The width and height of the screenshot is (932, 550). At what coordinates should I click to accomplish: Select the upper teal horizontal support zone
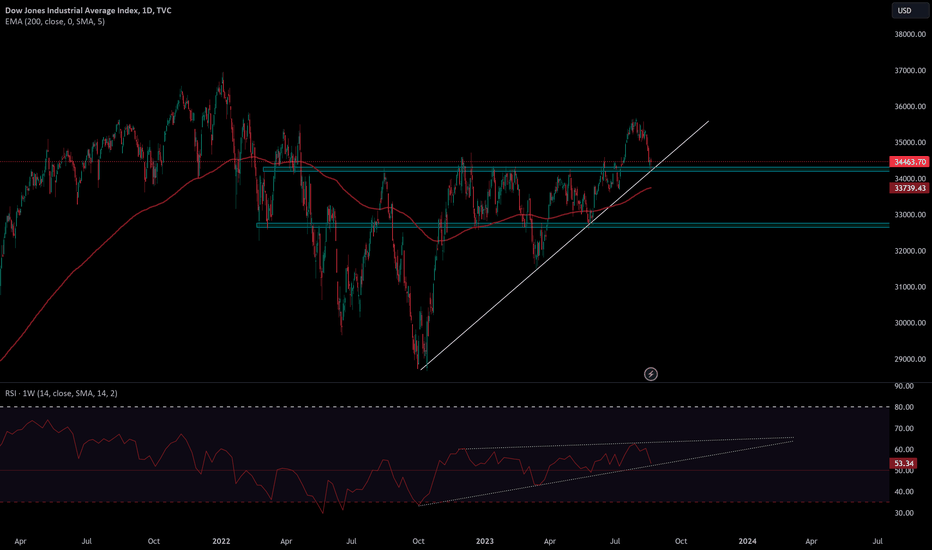coord(576,169)
